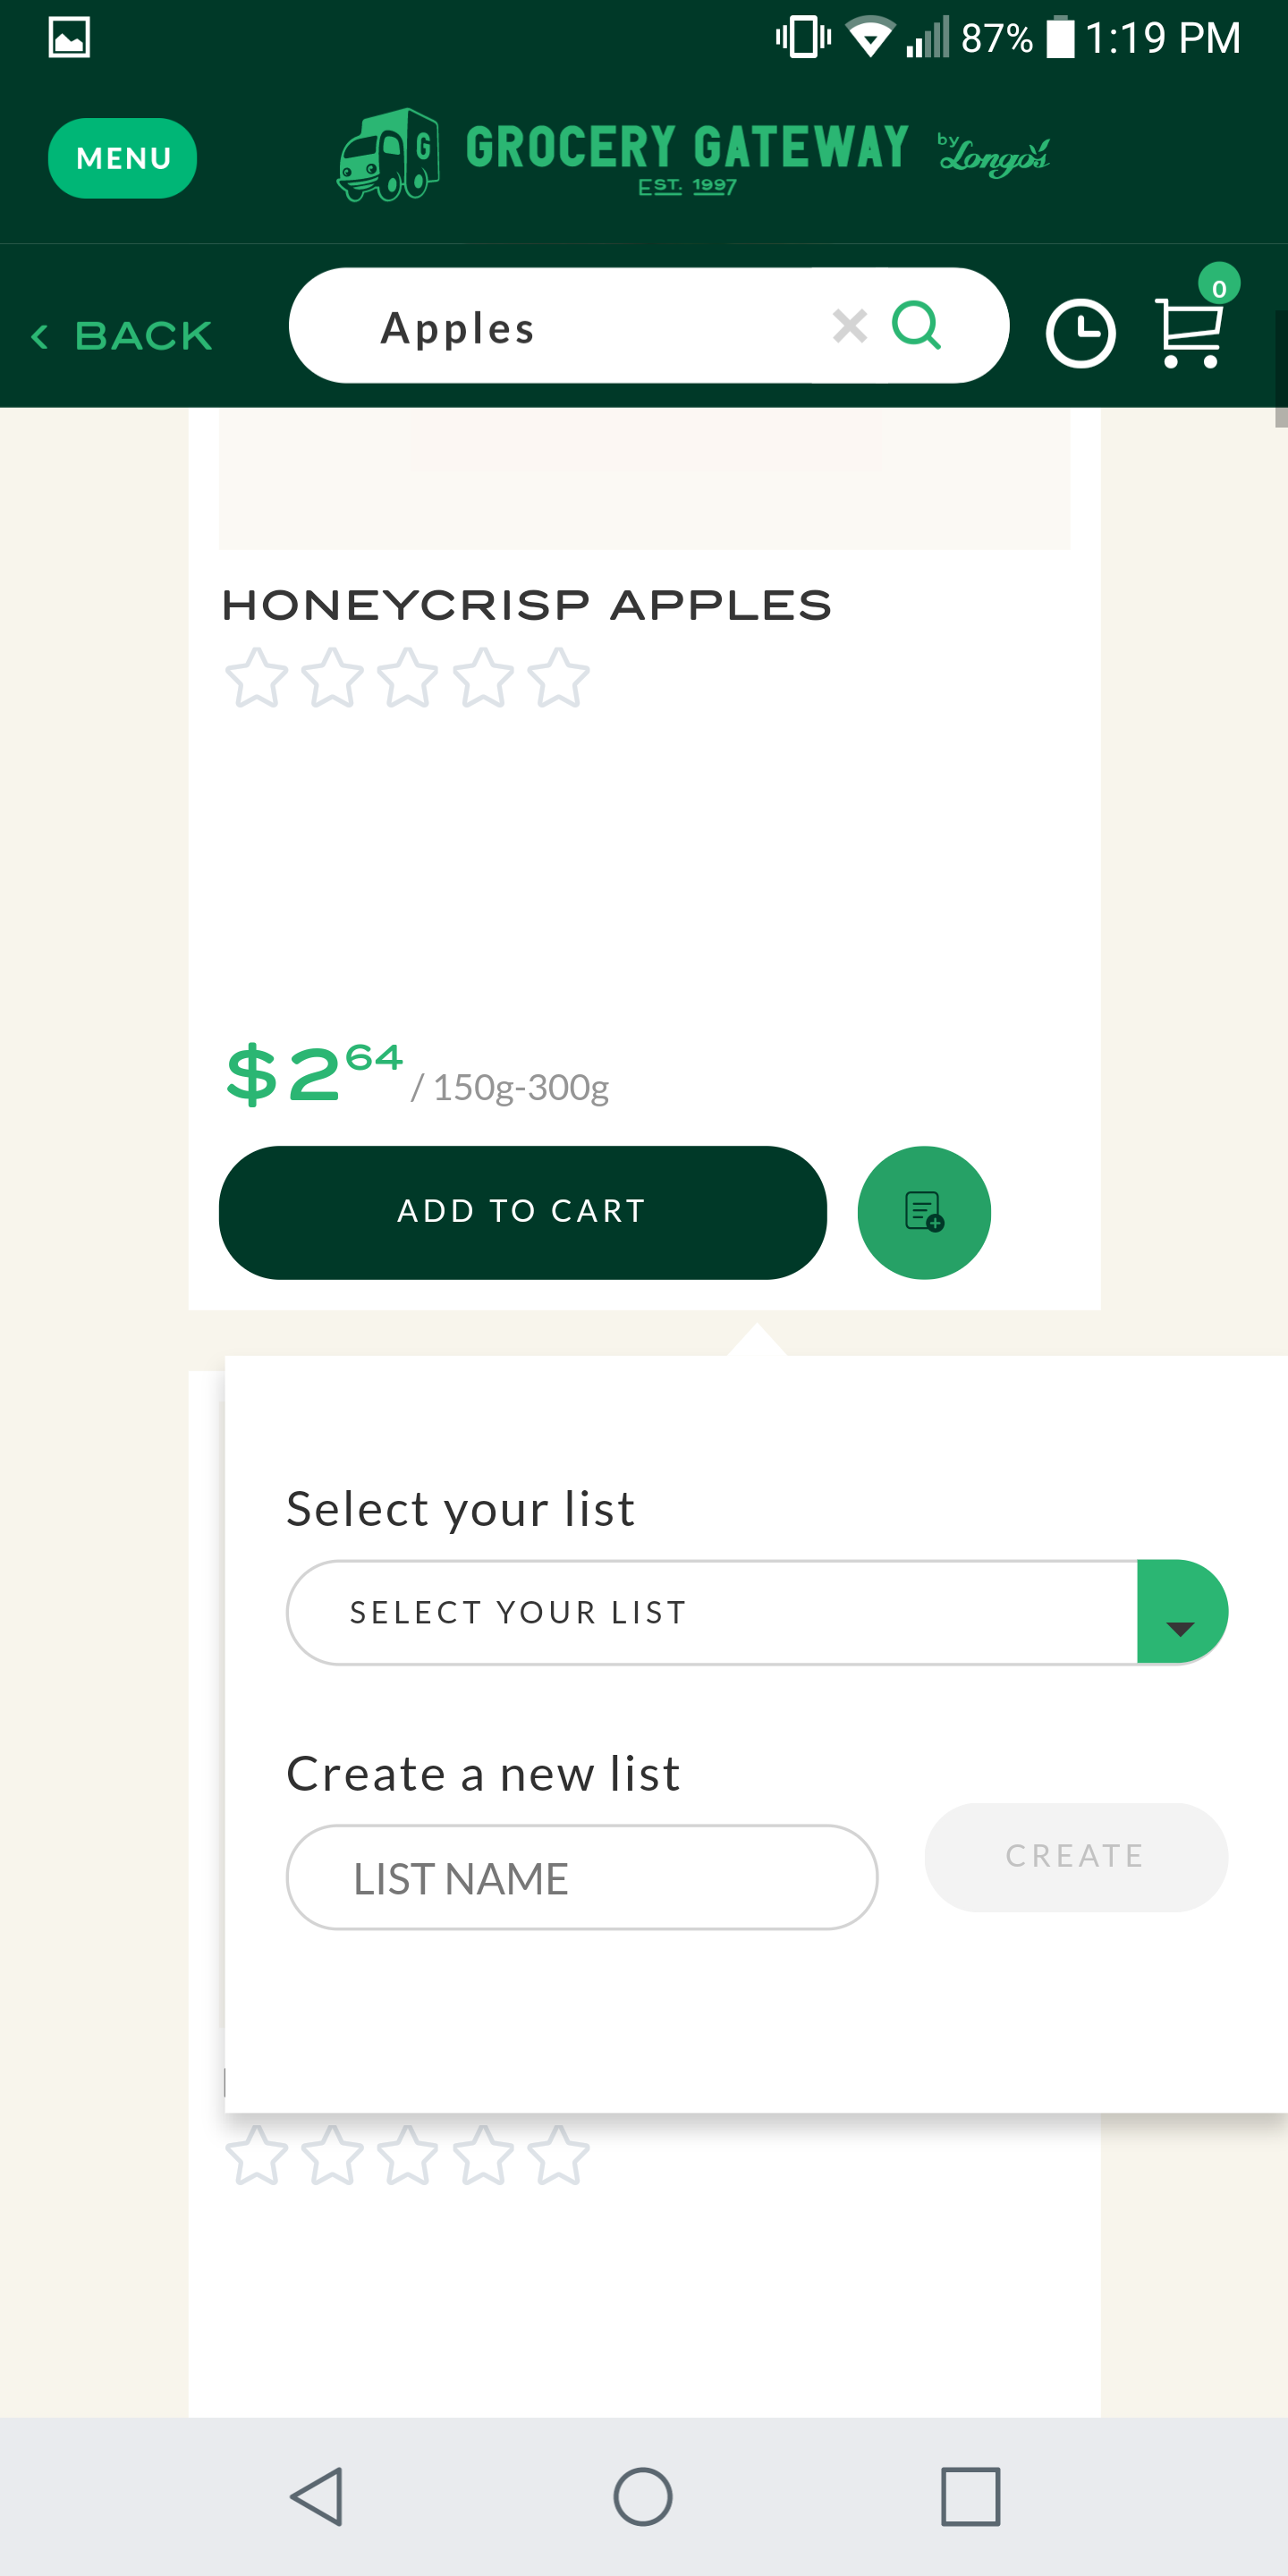This screenshot has width=1288, height=2576.
Task: Click the CREATE list button
Action: [x=1076, y=1857]
